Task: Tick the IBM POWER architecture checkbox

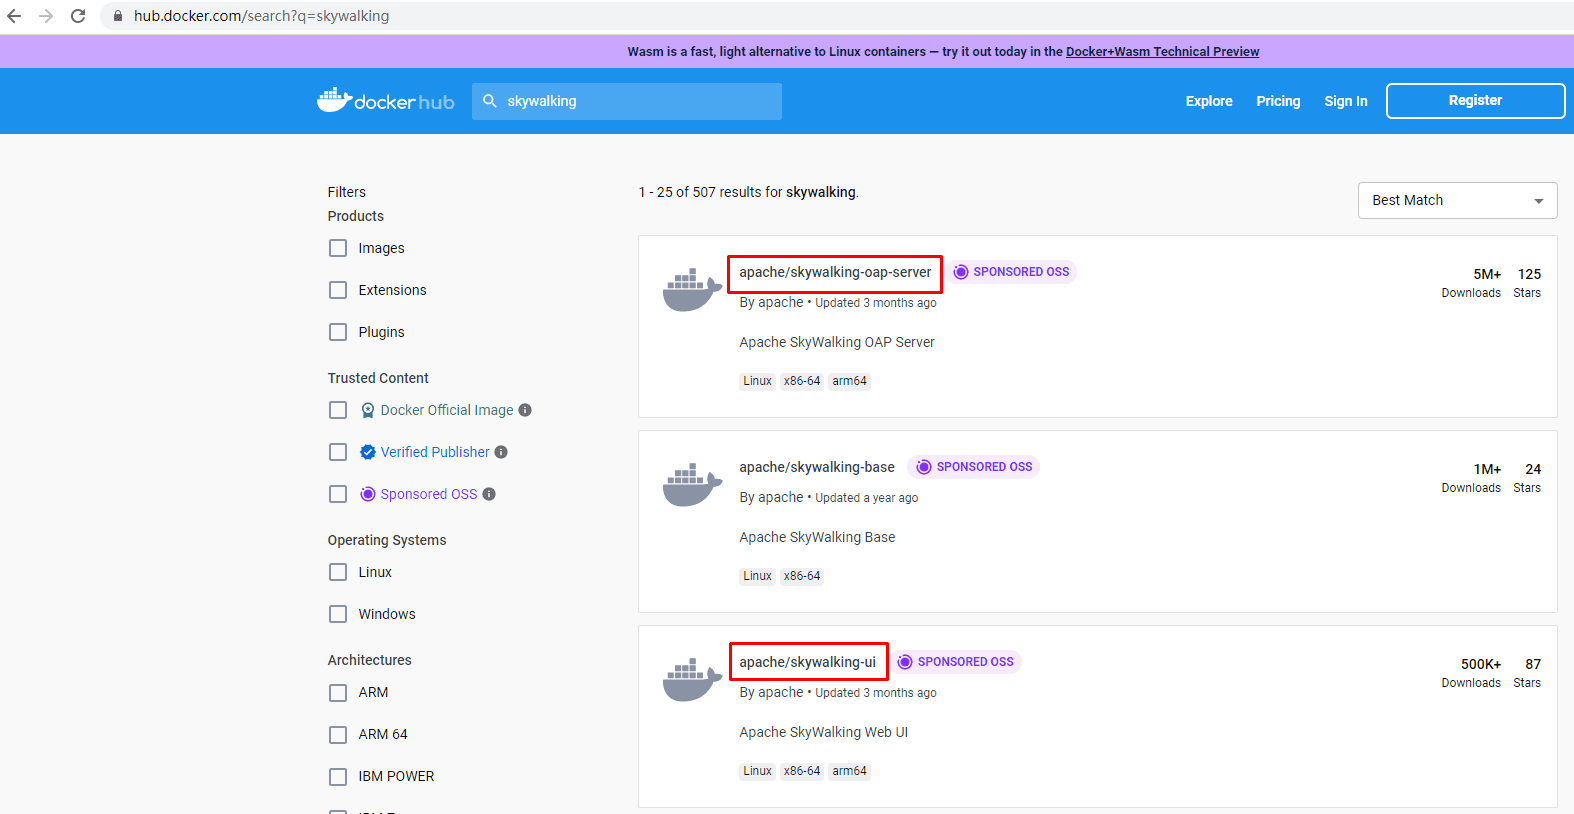Action: tap(338, 776)
